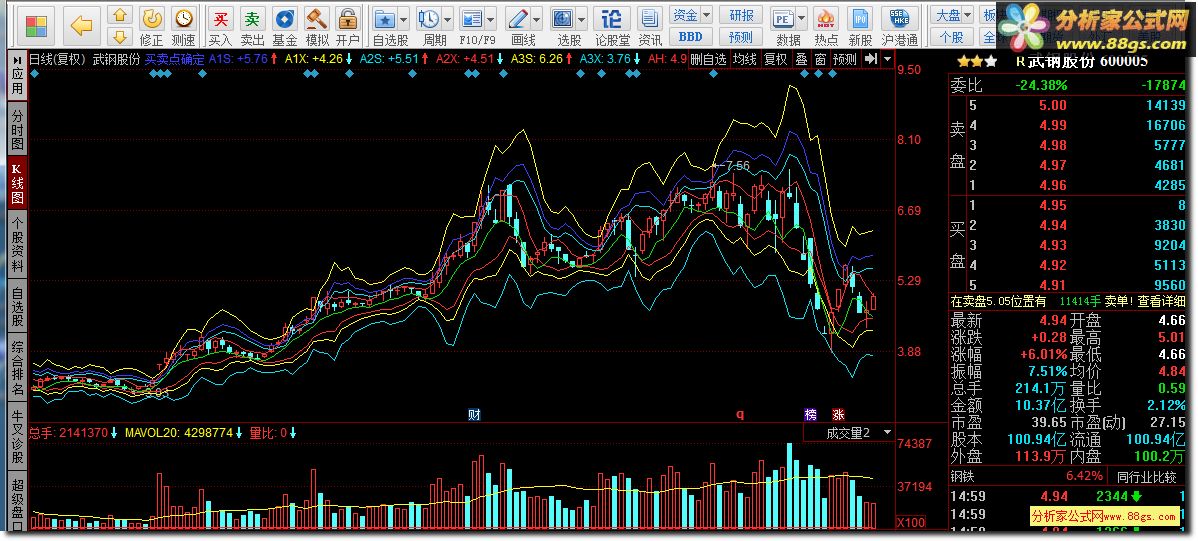
Task: Click the 研报 research report button
Action: pyautogui.click(x=740, y=15)
